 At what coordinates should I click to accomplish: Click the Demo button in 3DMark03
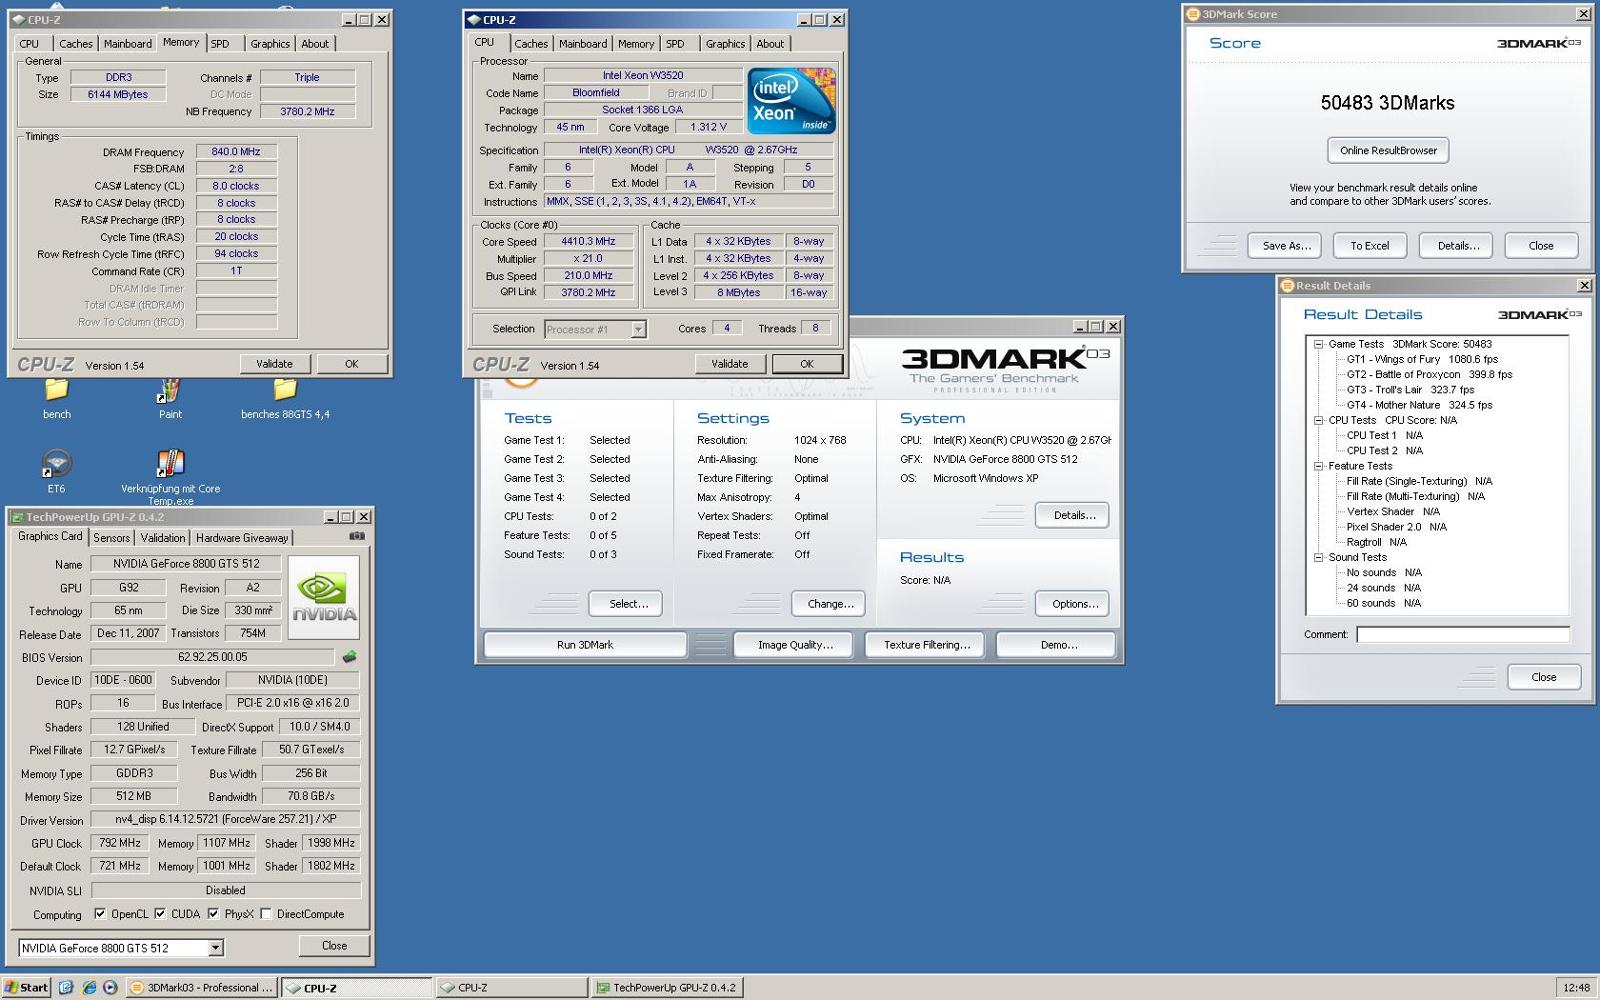coord(1058,645)
